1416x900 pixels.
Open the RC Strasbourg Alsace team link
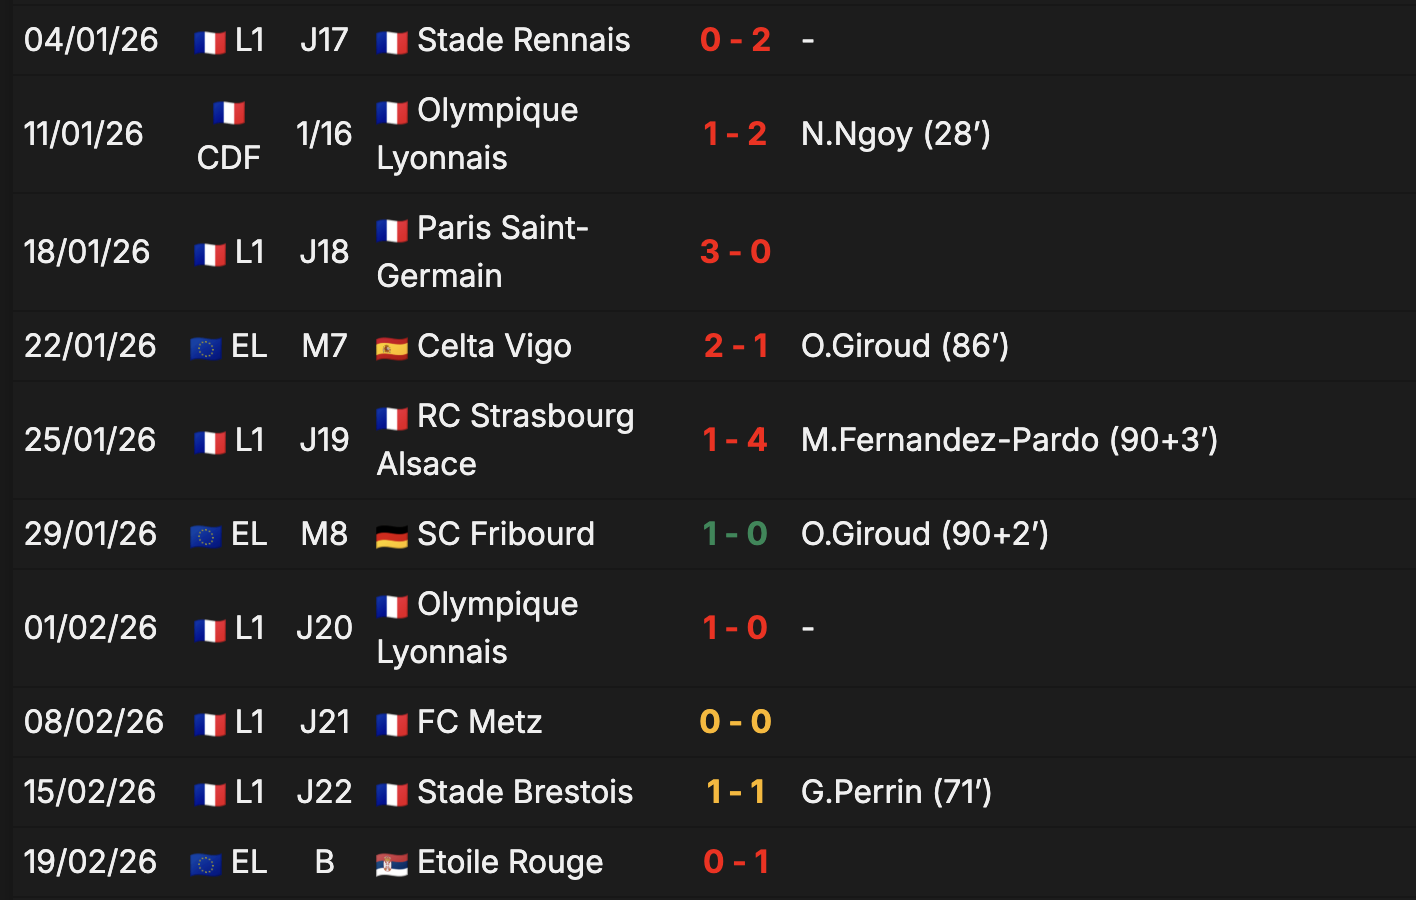(505, 440)
